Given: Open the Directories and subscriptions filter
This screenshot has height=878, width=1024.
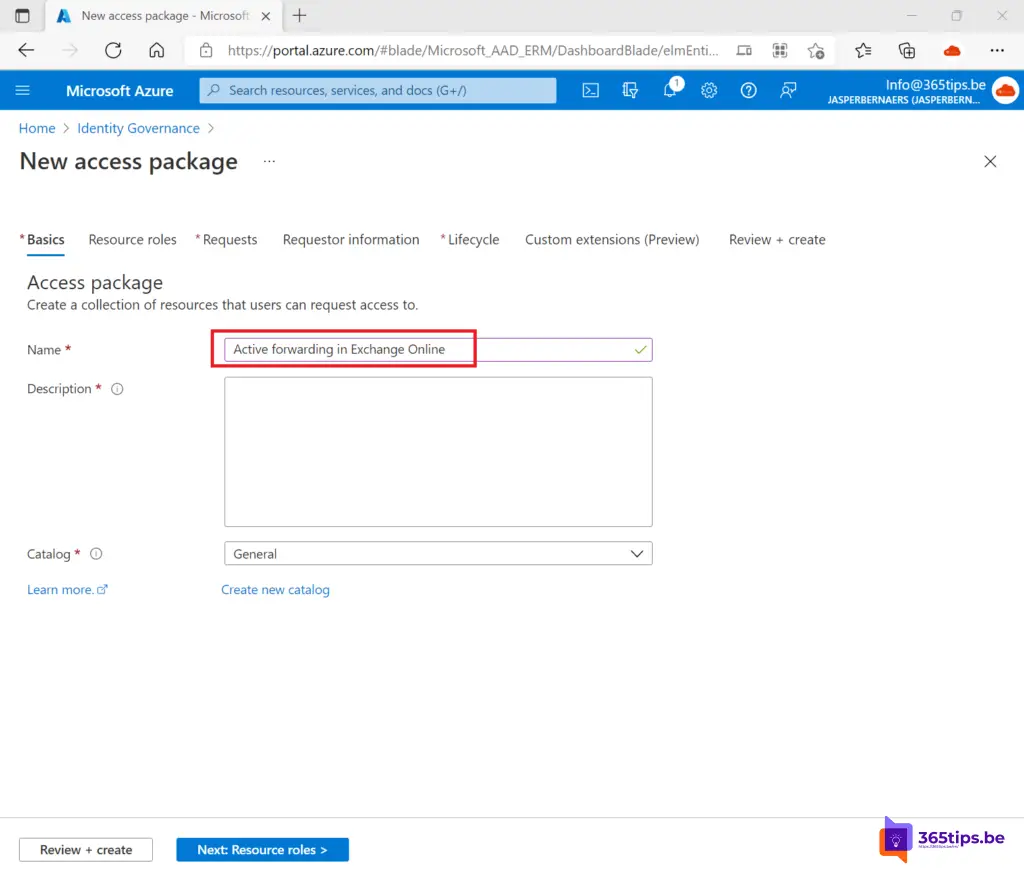Looking at the screenshot, I should coord(630,90).
